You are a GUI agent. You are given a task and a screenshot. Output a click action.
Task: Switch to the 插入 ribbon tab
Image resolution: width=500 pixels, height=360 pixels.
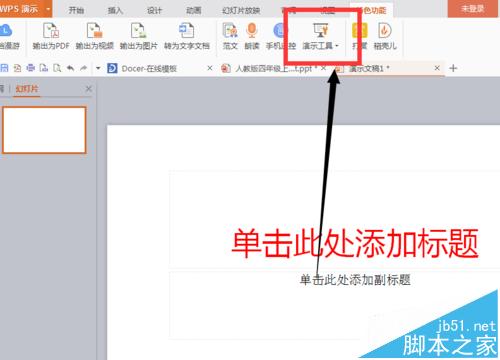[115, 10]
